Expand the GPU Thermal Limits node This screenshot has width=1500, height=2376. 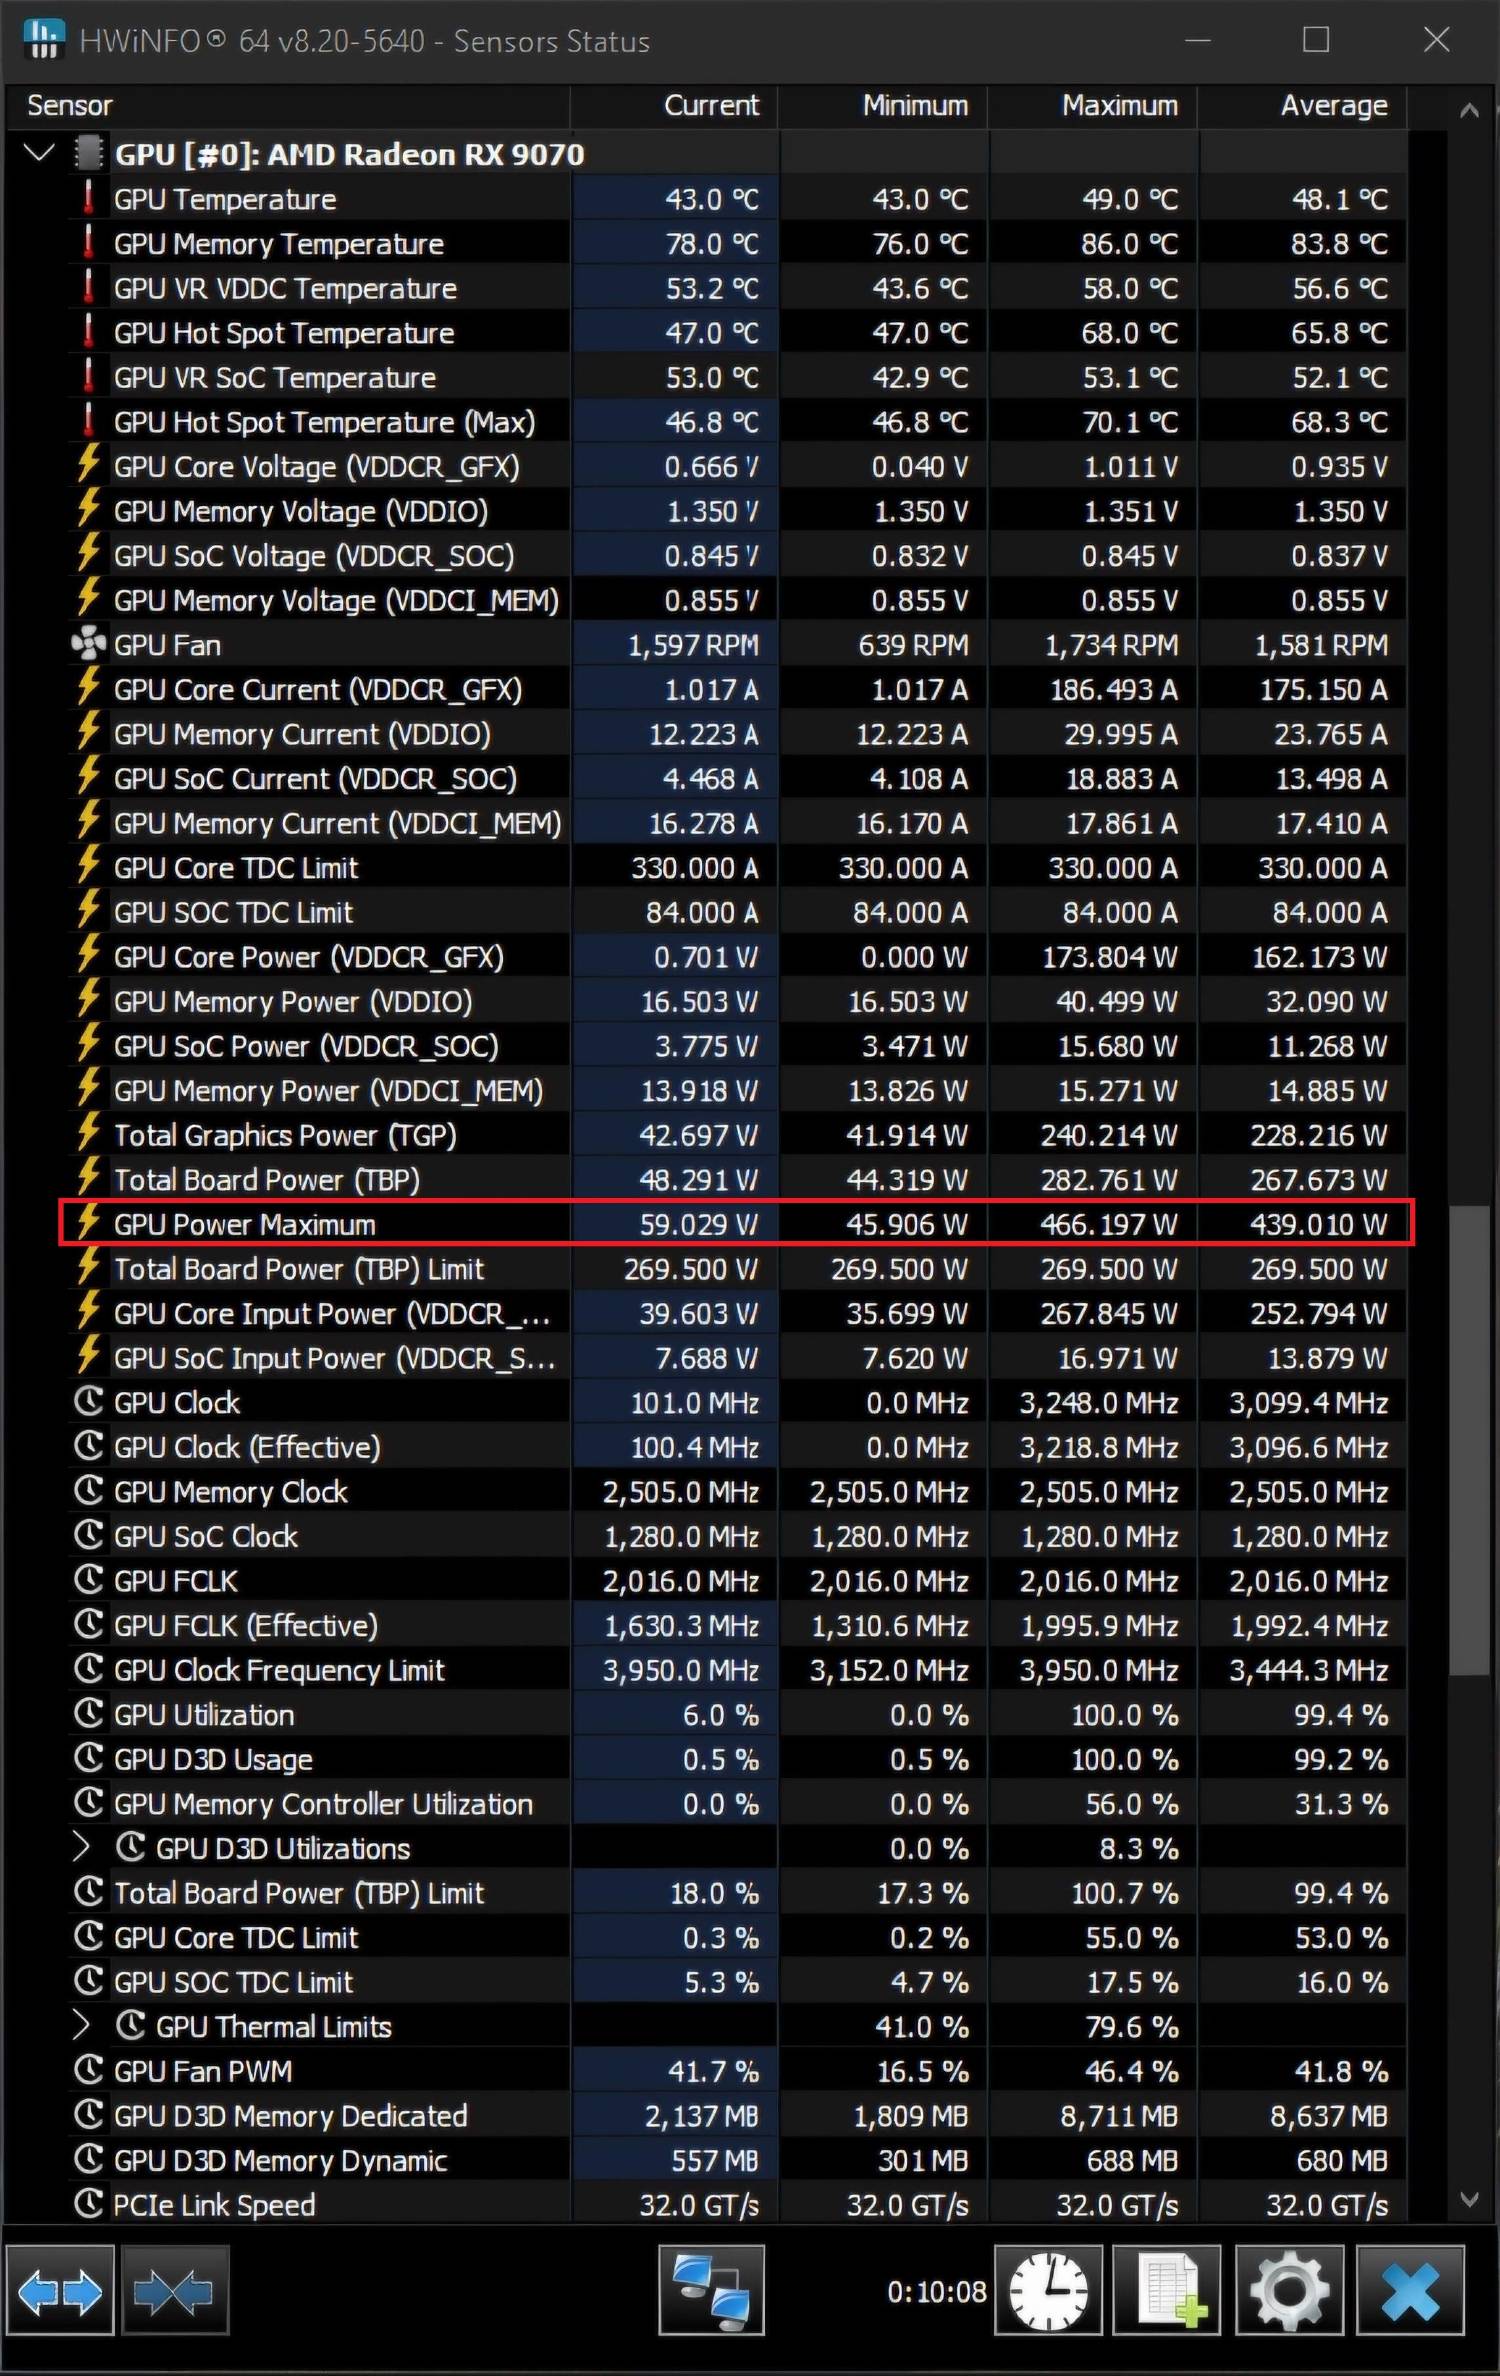(82, 2027)
